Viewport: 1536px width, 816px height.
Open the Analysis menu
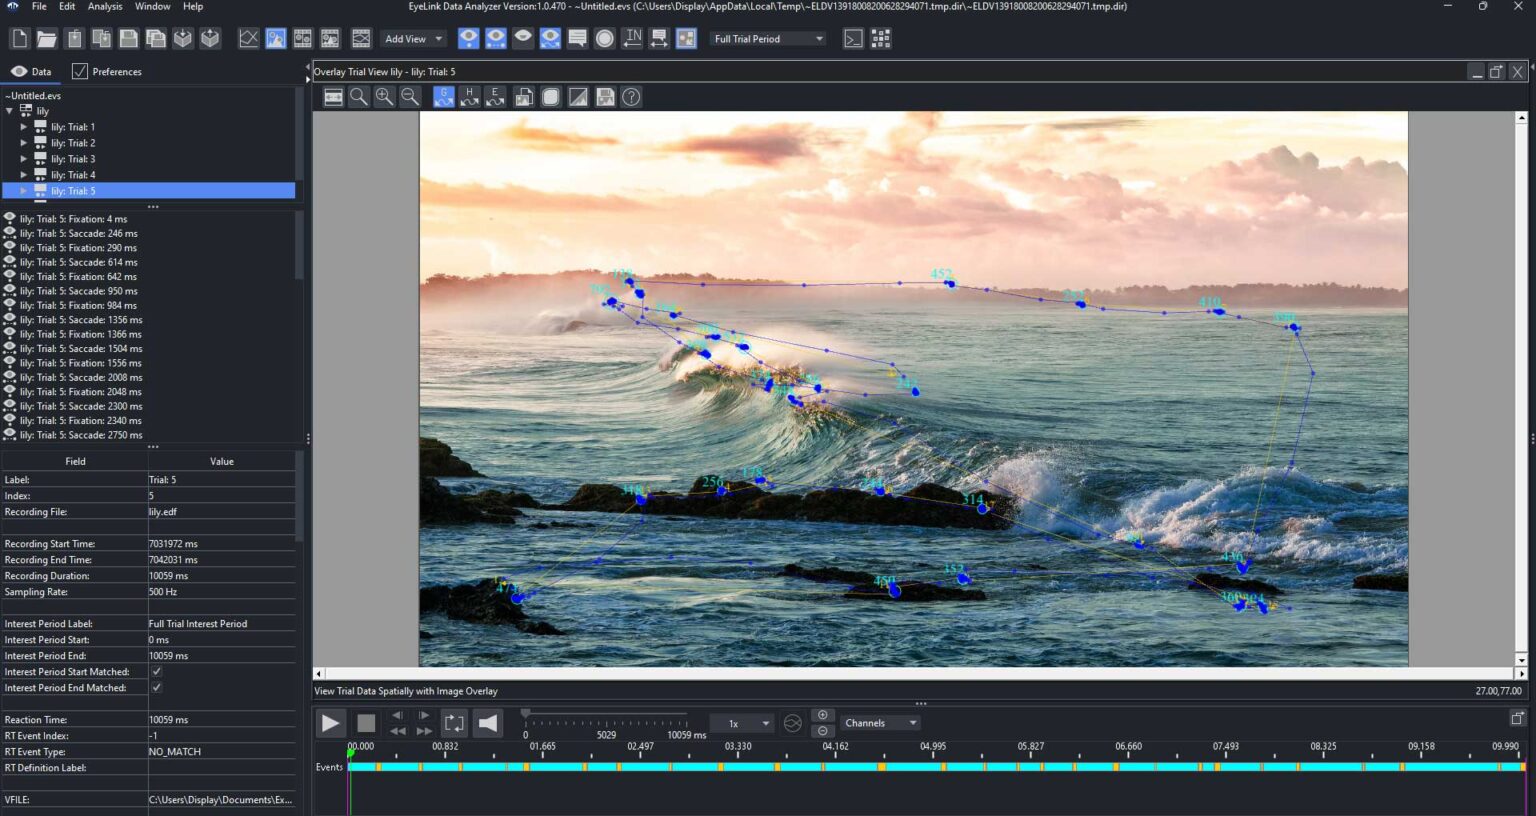click(x=105, y=7)
